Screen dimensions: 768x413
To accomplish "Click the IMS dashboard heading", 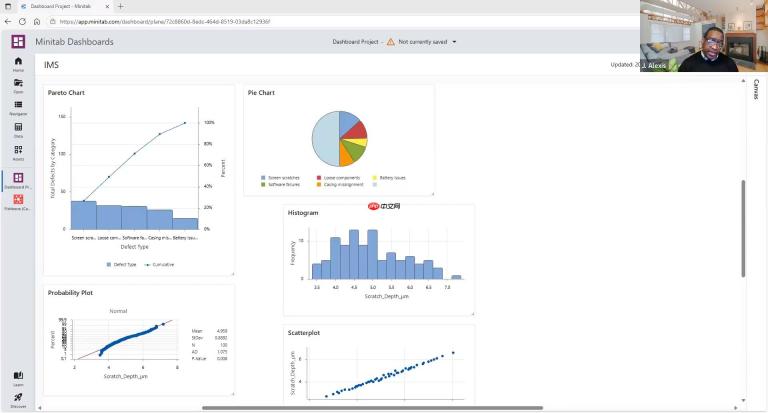I will click(51, 65).
